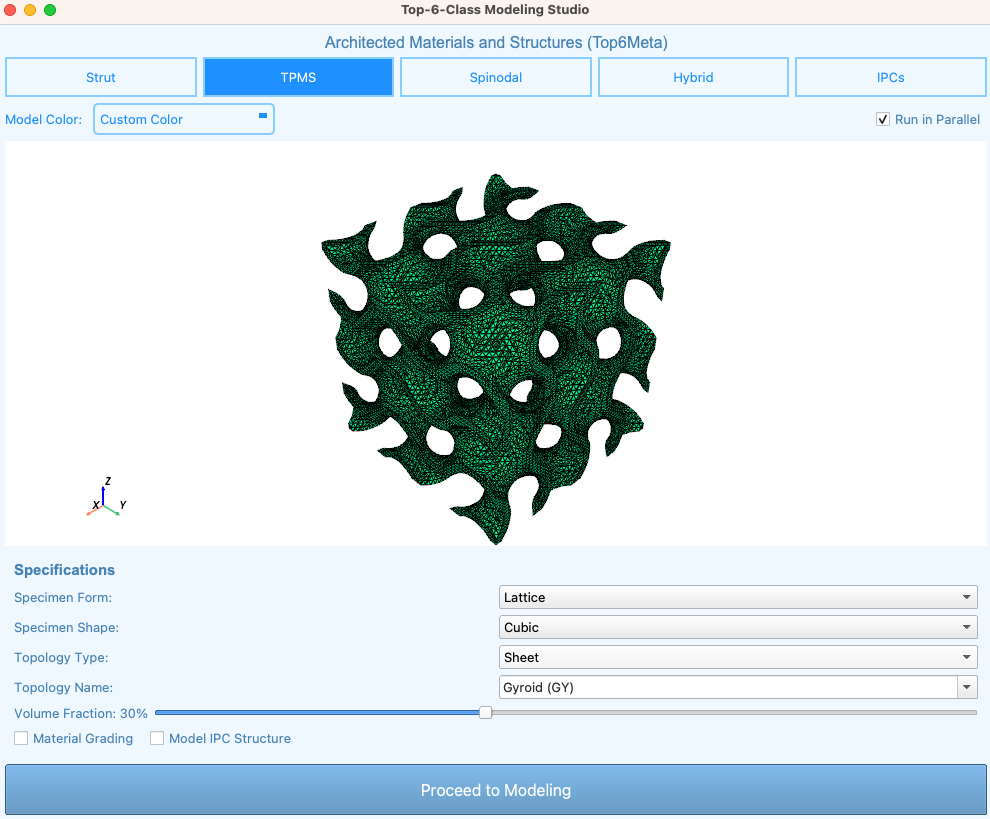This screenshot has height=819, width=990.
Task: Click the Volume Fraction: 30% label
Action: coord(81,714)
